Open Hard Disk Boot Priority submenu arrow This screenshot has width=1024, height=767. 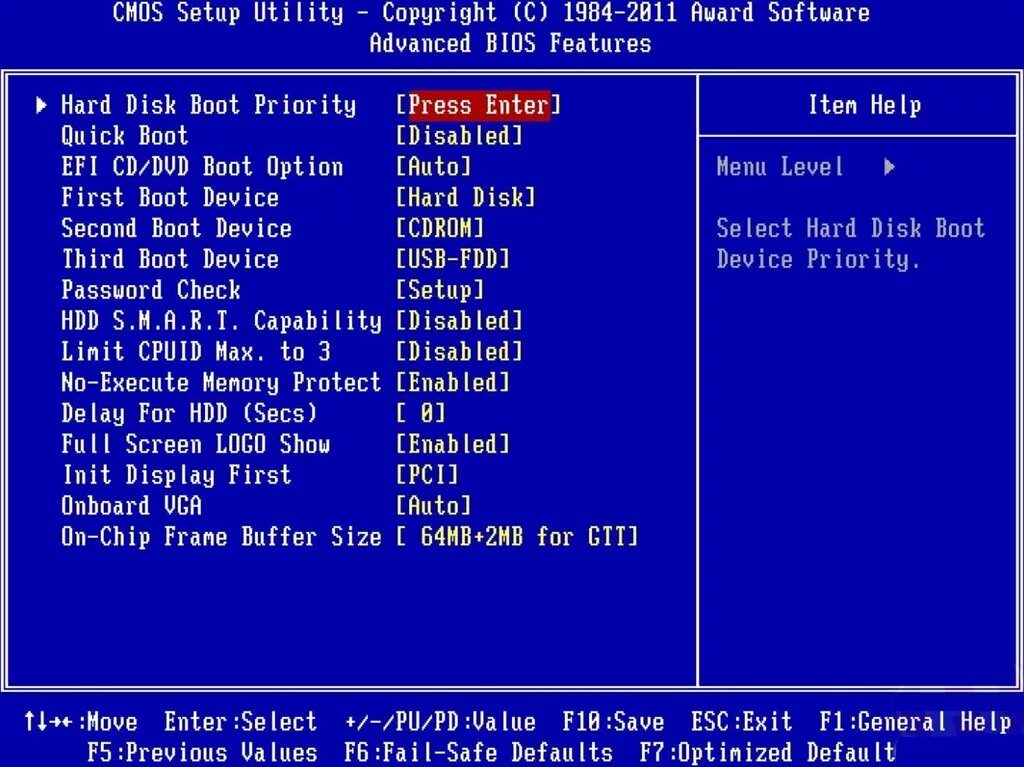click(x=41, y=105)
